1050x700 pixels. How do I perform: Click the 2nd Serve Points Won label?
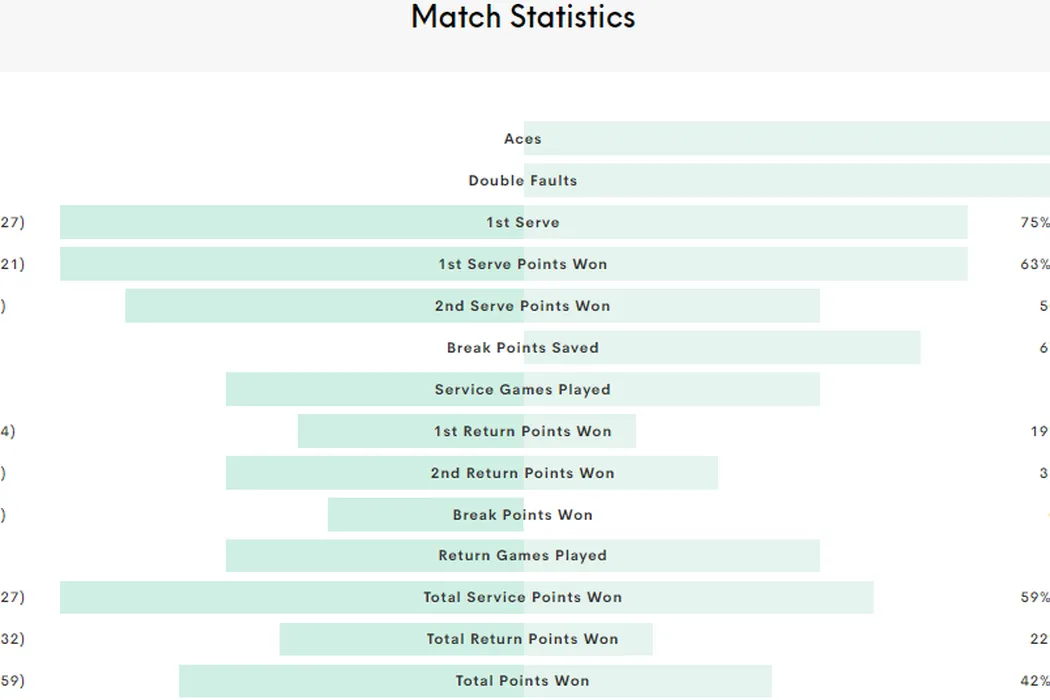coord(523,307)
